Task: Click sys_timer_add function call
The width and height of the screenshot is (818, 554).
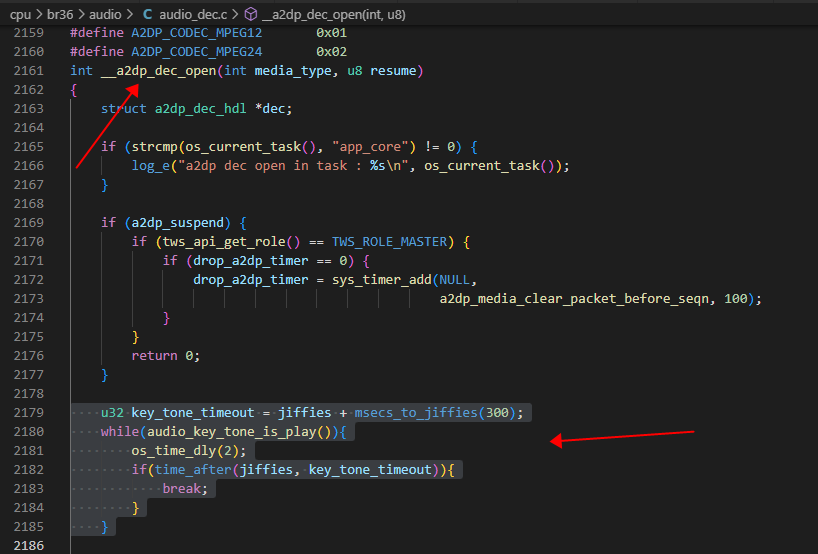Action: pos(381,280)
